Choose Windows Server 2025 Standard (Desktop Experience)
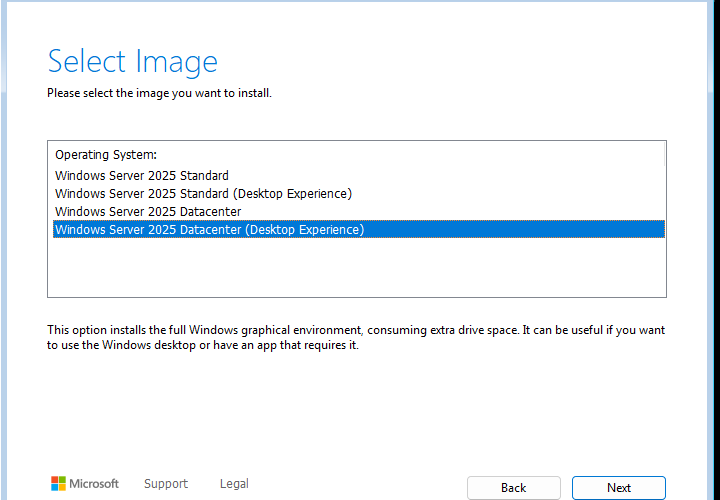The width and height of the screenshot is (720, 500). [203, 193]
